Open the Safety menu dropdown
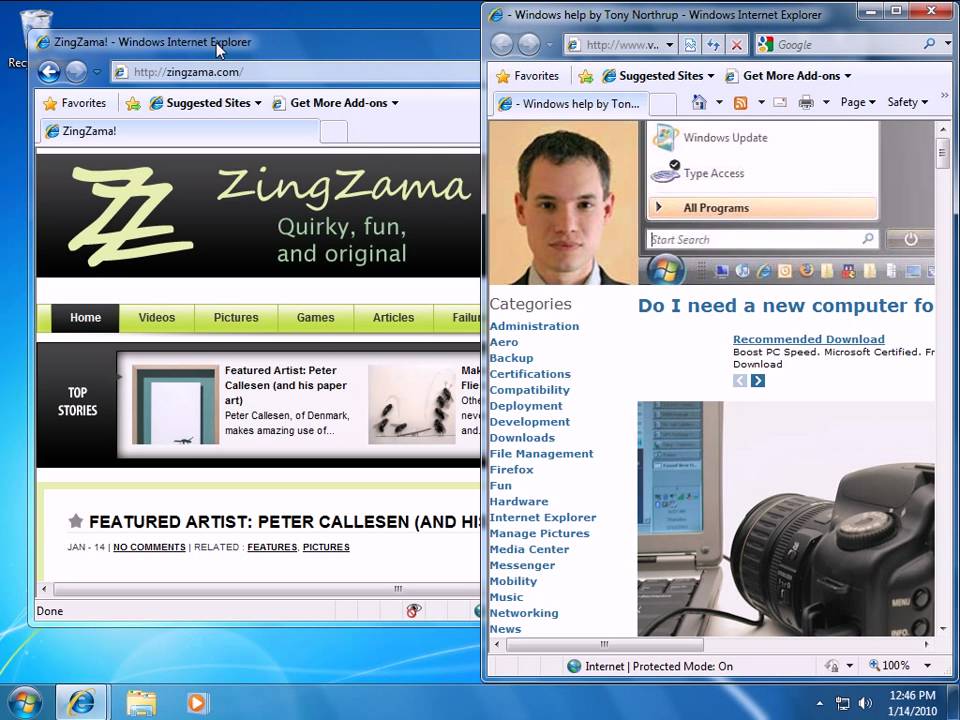This screenshot has height=720, width=960. pos(907,102)
